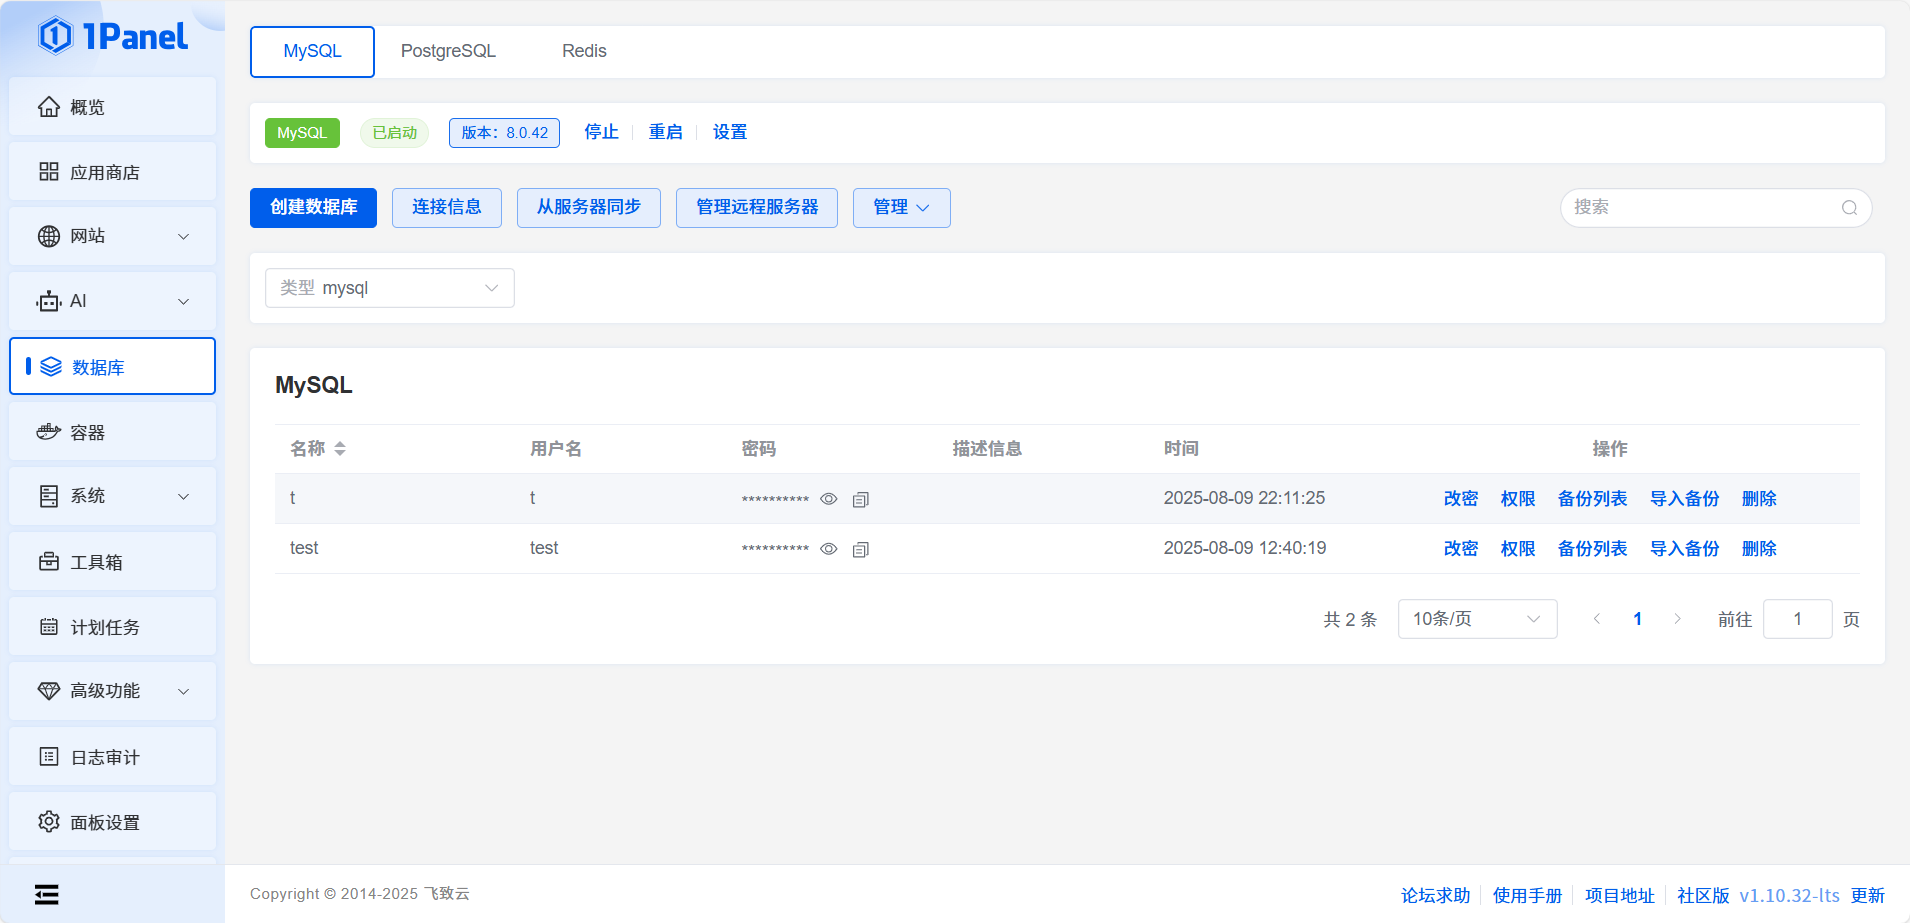Click the 系统 system icon

click(49, 496)
